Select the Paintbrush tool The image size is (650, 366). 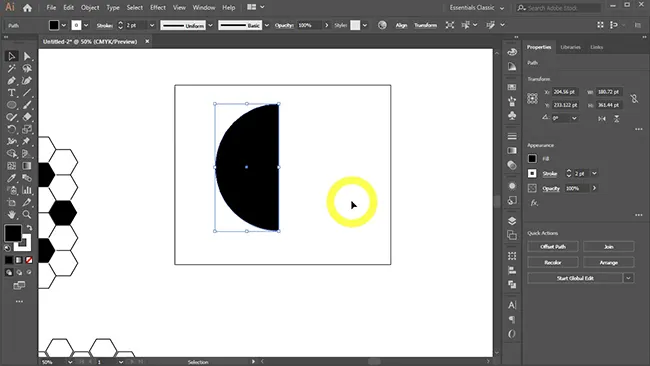(x=27, y=105)
